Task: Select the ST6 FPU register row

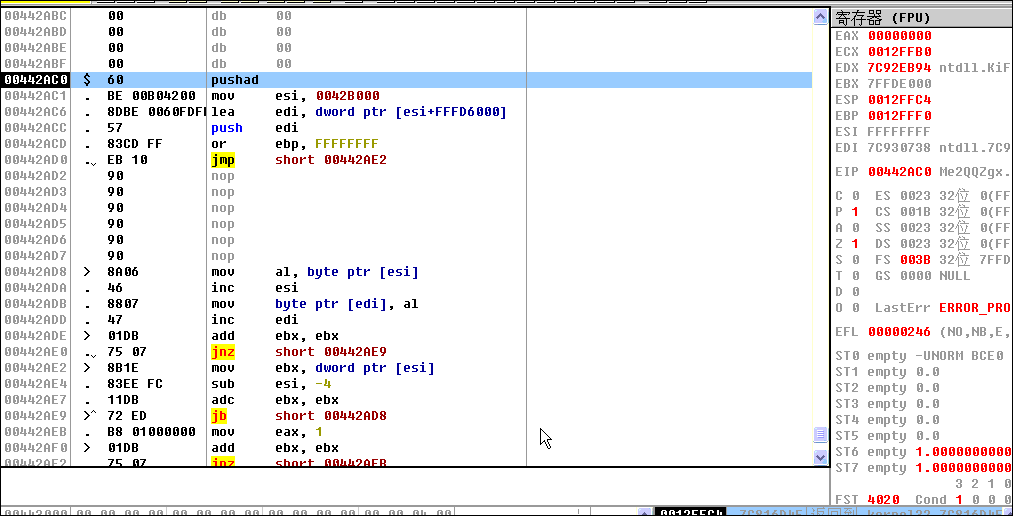Action: tap(924, 451)
